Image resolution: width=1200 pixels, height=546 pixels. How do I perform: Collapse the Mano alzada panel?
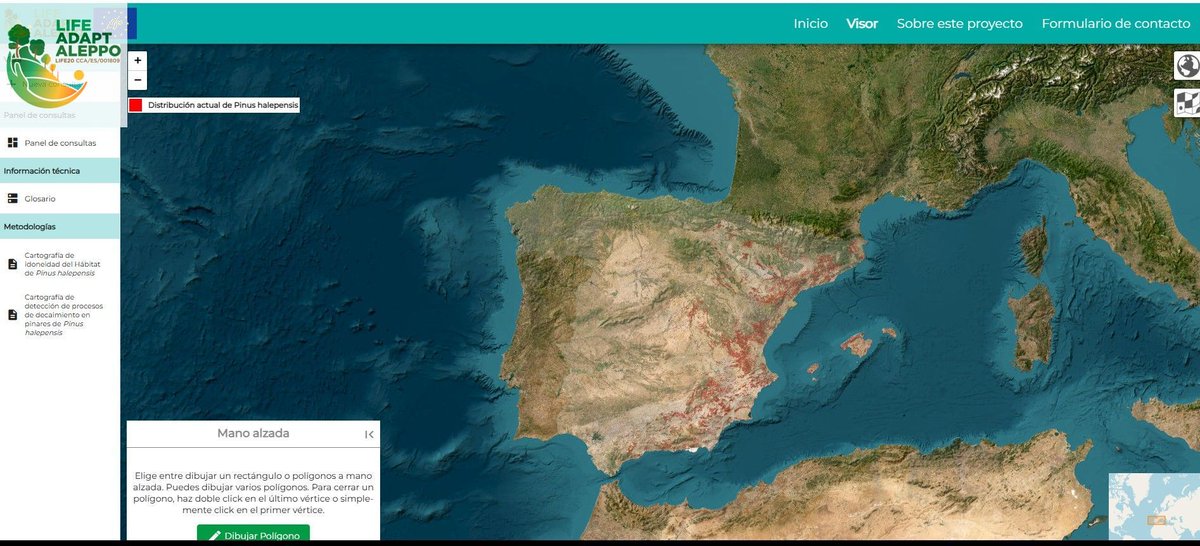point(369,434)
